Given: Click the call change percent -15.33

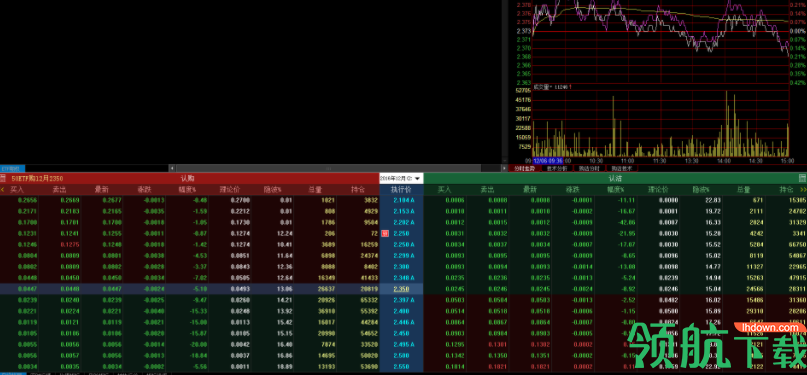Looking at the screenshot, I should click(x=198, y=311).
